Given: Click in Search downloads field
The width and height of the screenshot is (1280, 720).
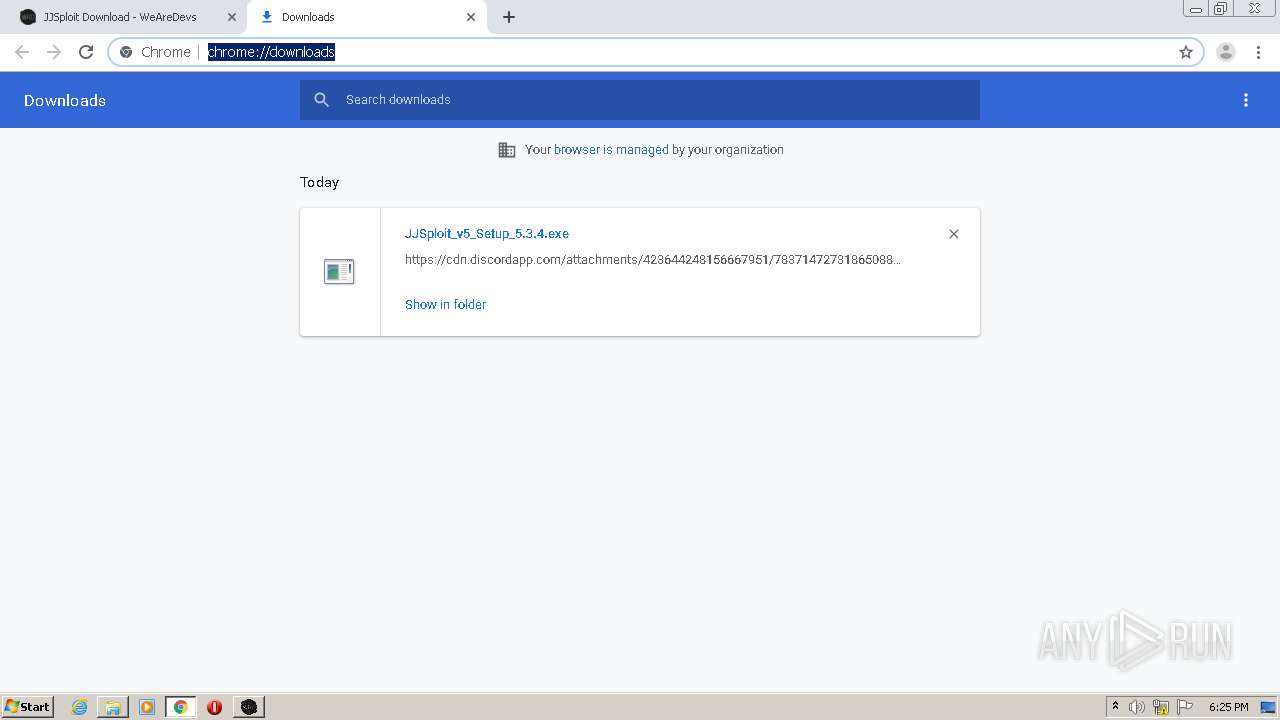Looking at the screenshot, I should pyautogui.click(x=640, y=100).
